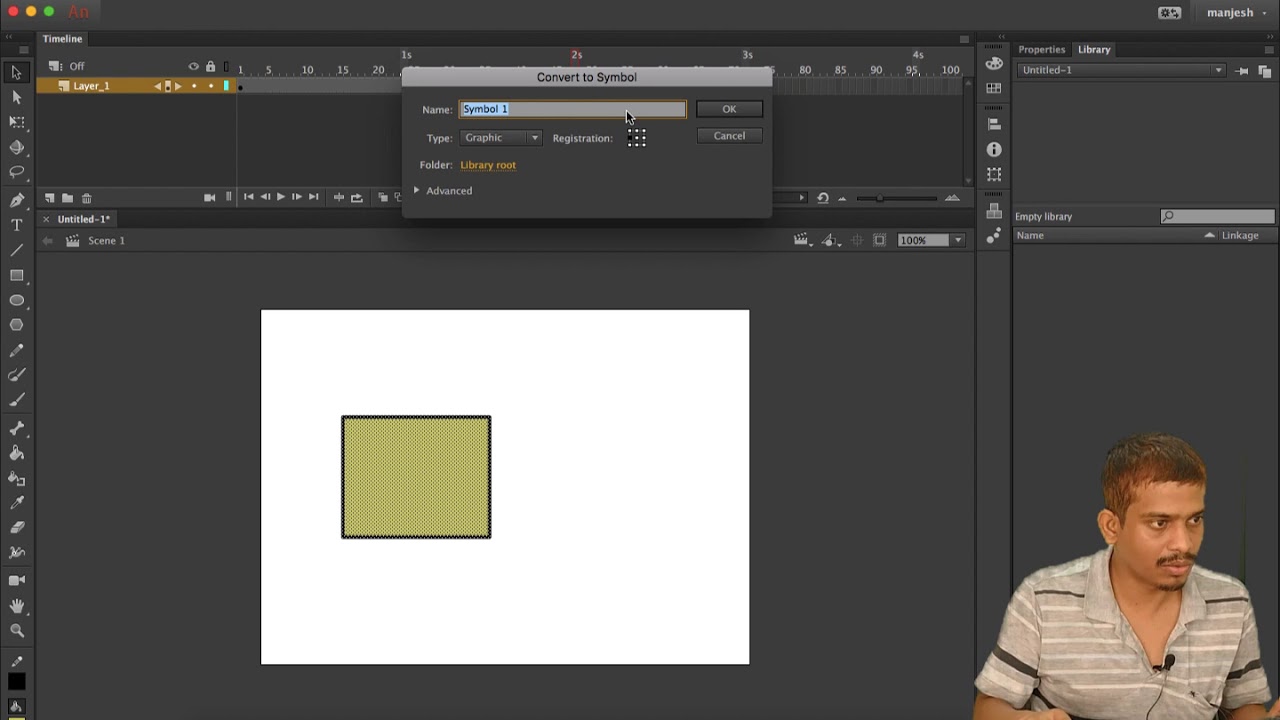Image resolution: width=1280 pixels, height=720 pixels.
Task: Switch to the Properties tab
Action: (1042, 50)
